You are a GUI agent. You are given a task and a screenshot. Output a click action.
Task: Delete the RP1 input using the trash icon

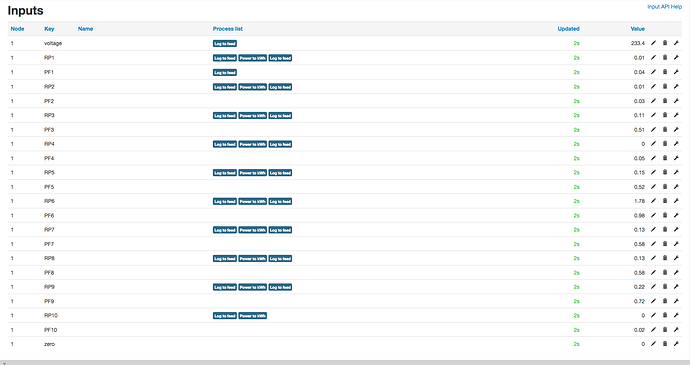665,57
